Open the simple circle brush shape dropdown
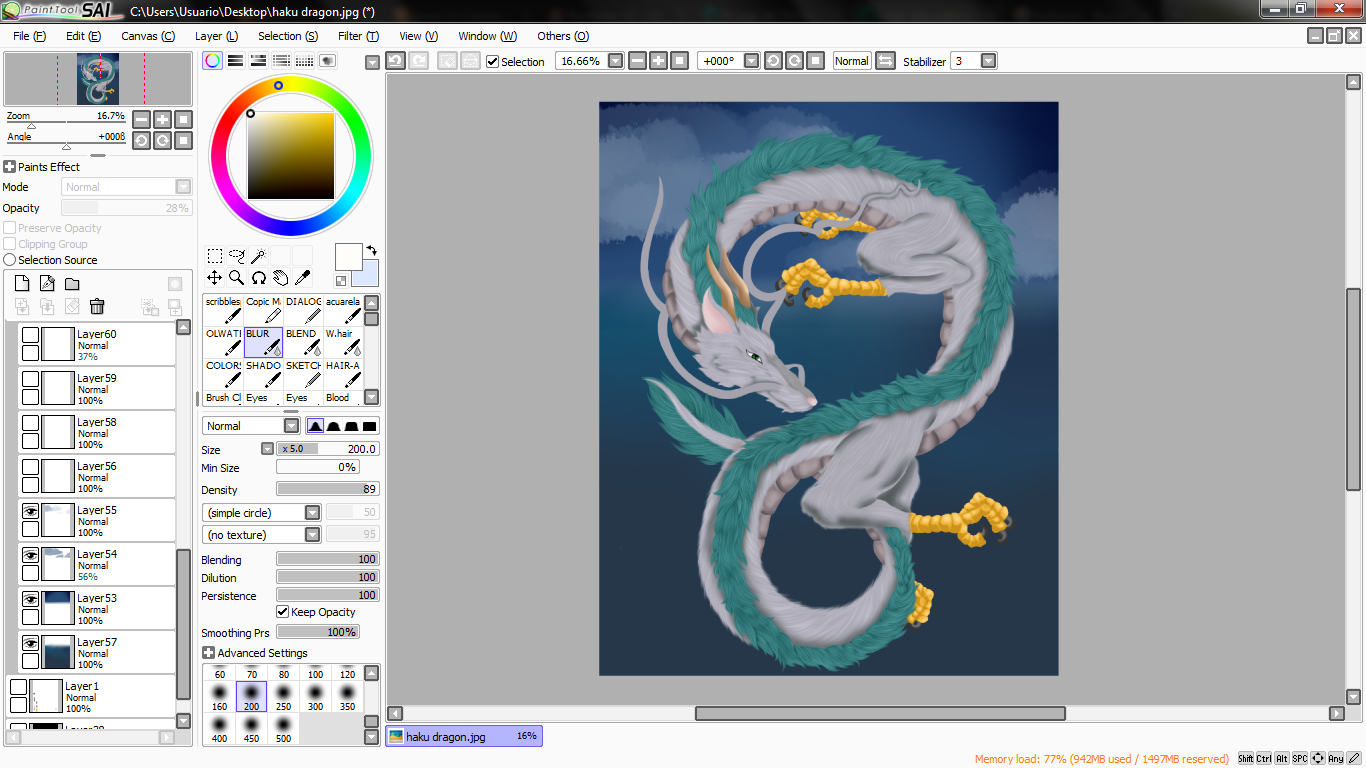The image size is (1366, 768). pyautogui.click(x=312, y=513)
